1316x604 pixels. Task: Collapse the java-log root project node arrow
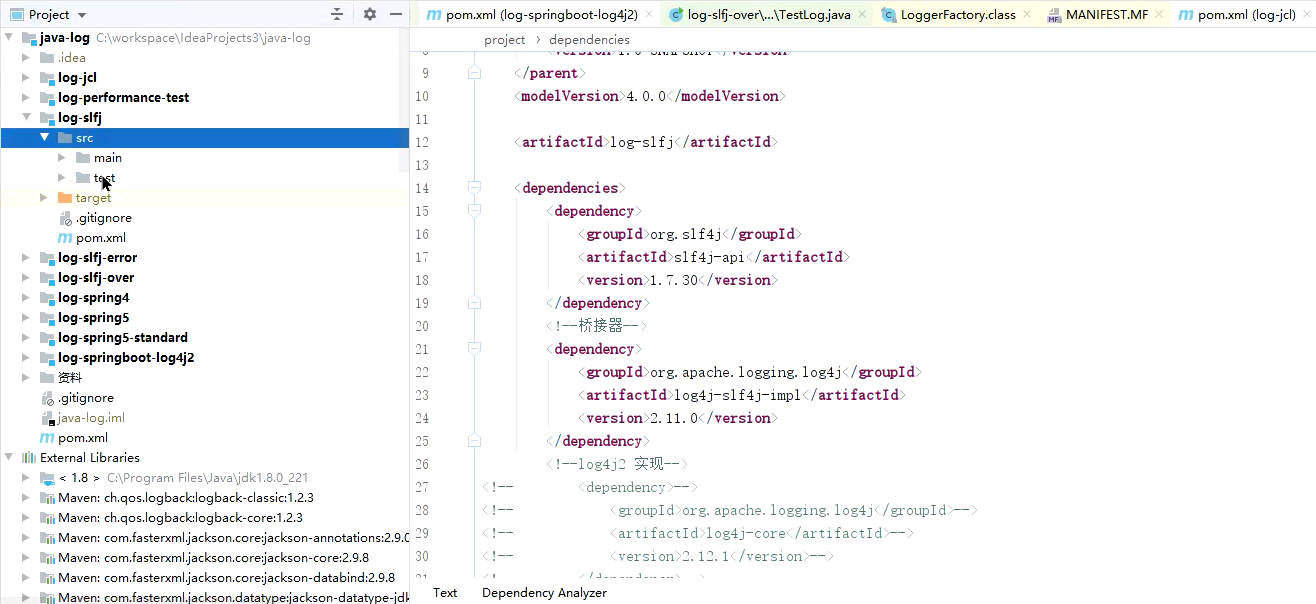(x=9, y=38)
